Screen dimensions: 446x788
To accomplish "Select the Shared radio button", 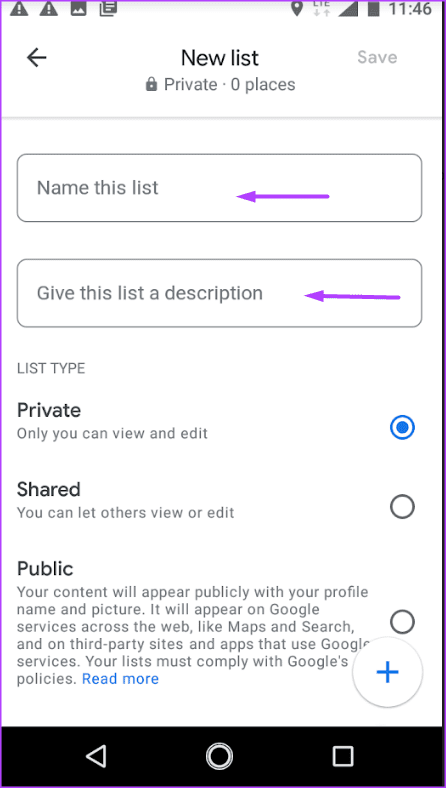I will pos(402,507).
